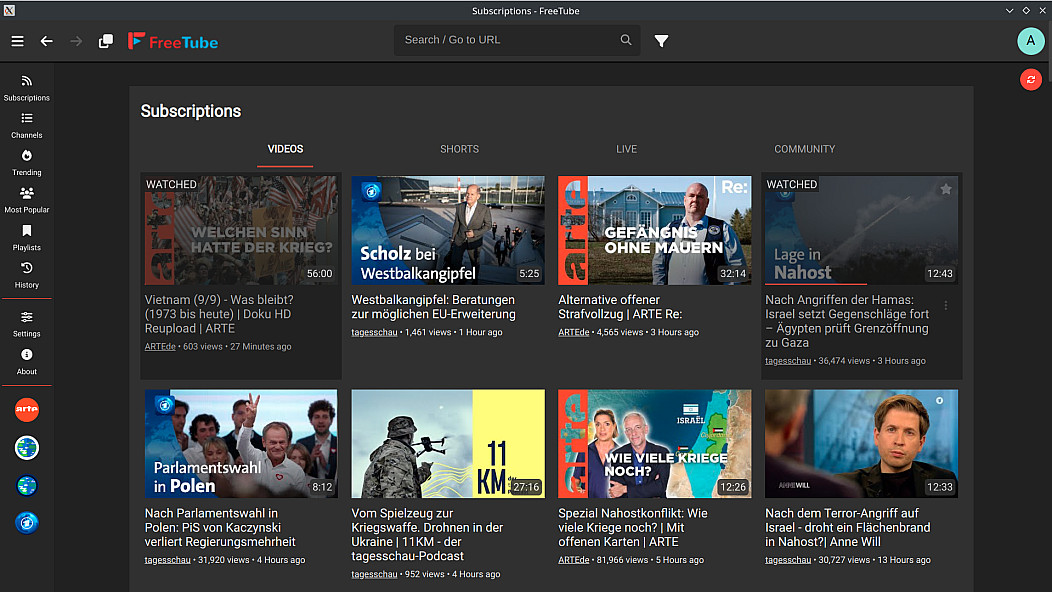Screen dimensions: 1052x592
Task: Go to Most Popular in sidebar
Action: point(27,199)
